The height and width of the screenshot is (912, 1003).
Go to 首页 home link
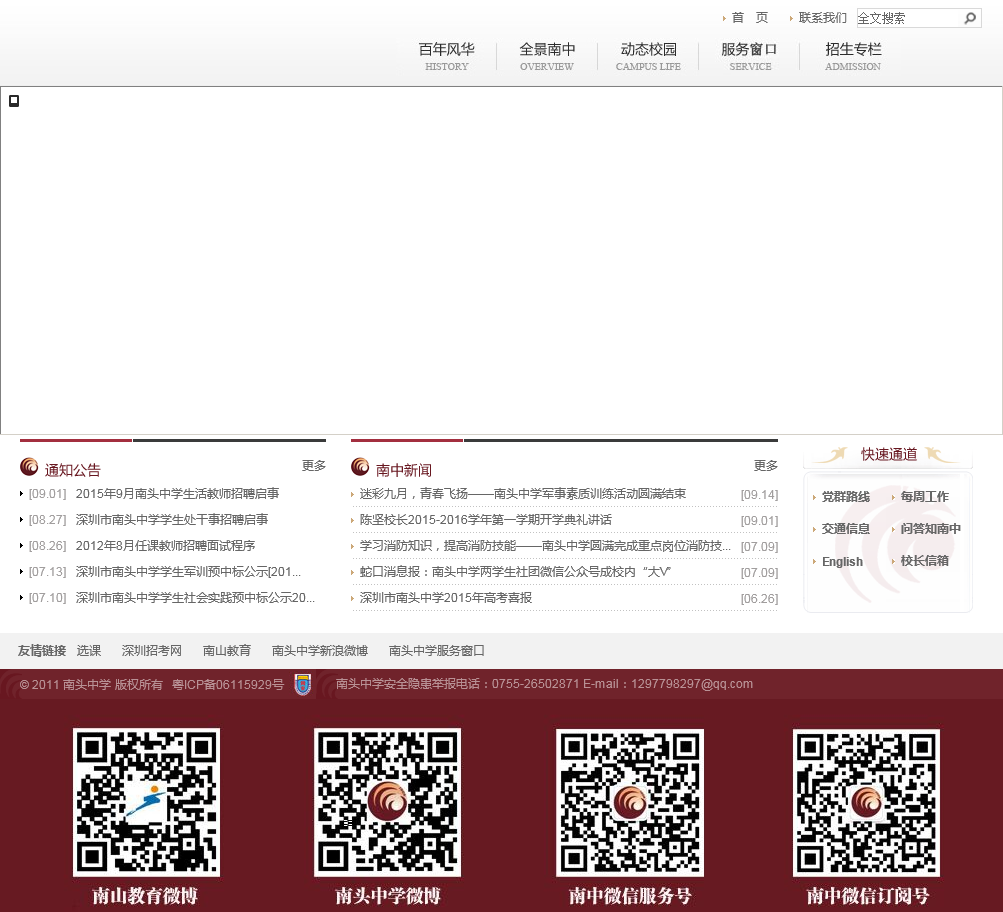point(750,18)
